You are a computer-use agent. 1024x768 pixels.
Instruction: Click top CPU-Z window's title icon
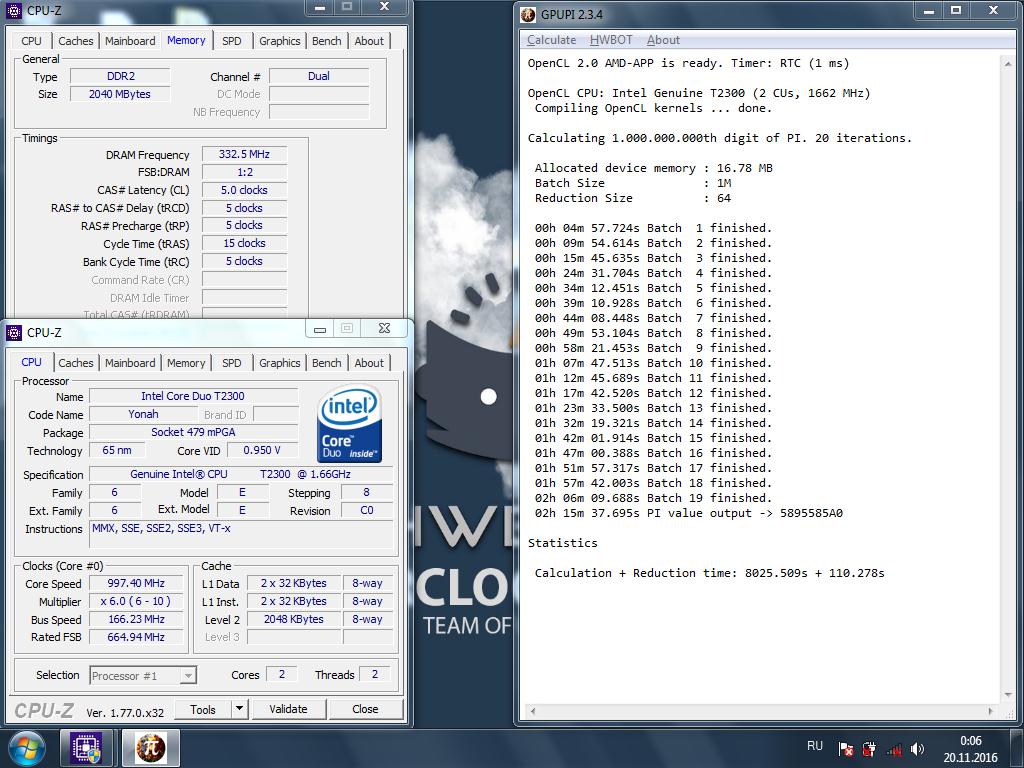pyautogui.click(x=14, y=10)
